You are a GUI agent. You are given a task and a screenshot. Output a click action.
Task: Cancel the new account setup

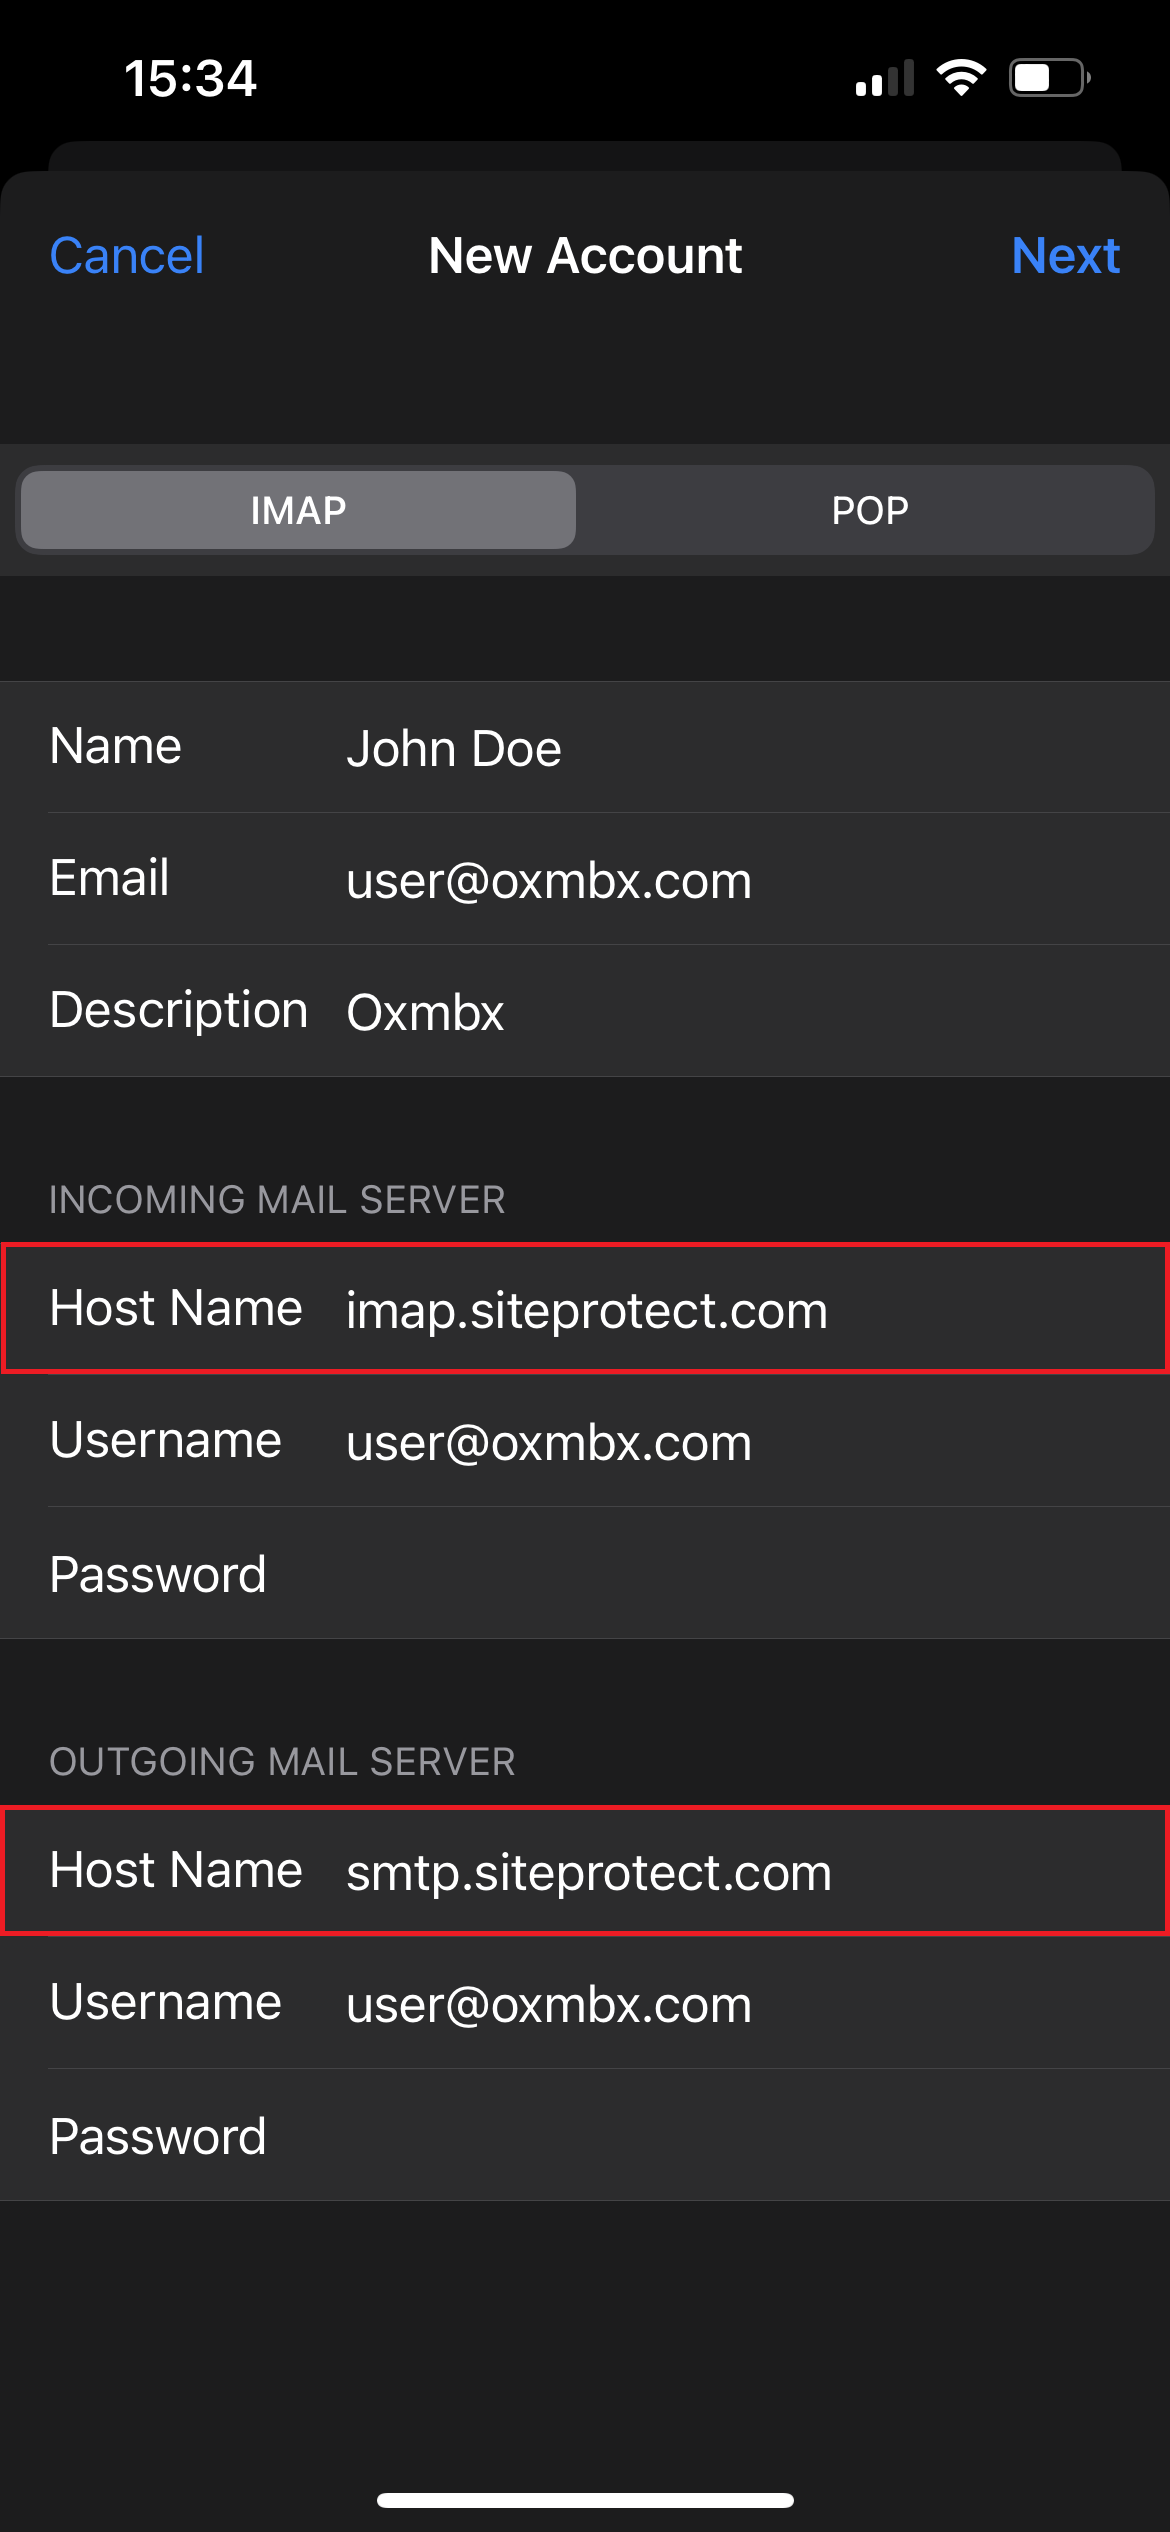[127, 256]
